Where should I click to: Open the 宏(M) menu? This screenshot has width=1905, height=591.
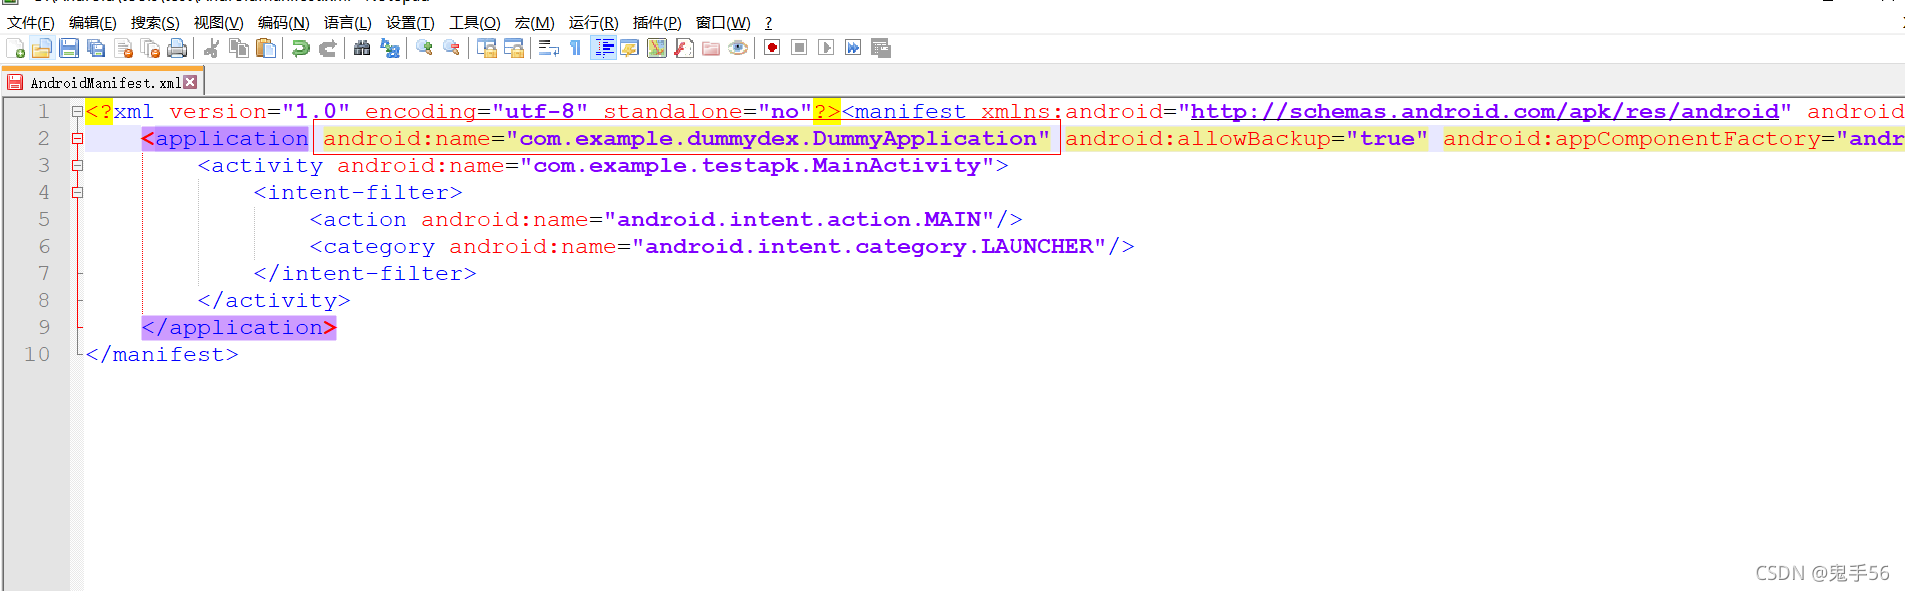[x=535, y=22]
